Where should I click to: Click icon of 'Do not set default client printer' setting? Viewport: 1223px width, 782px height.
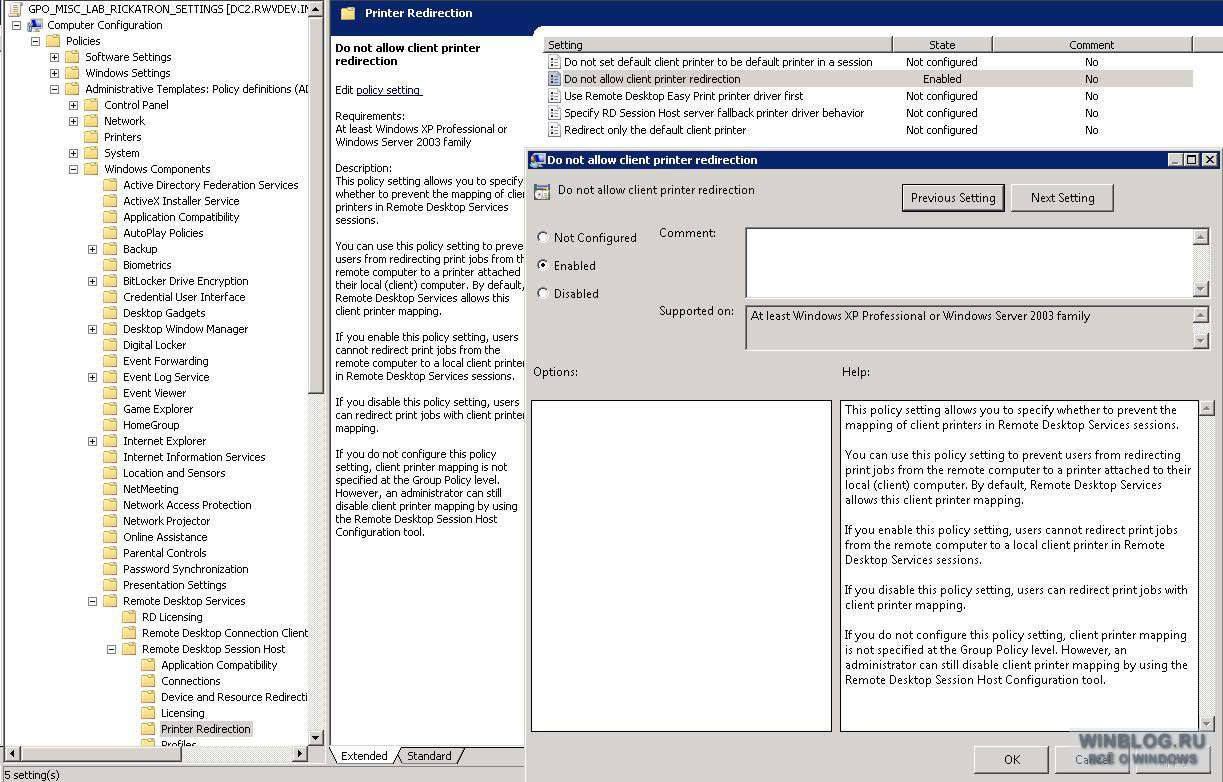(x=554, y=62)
